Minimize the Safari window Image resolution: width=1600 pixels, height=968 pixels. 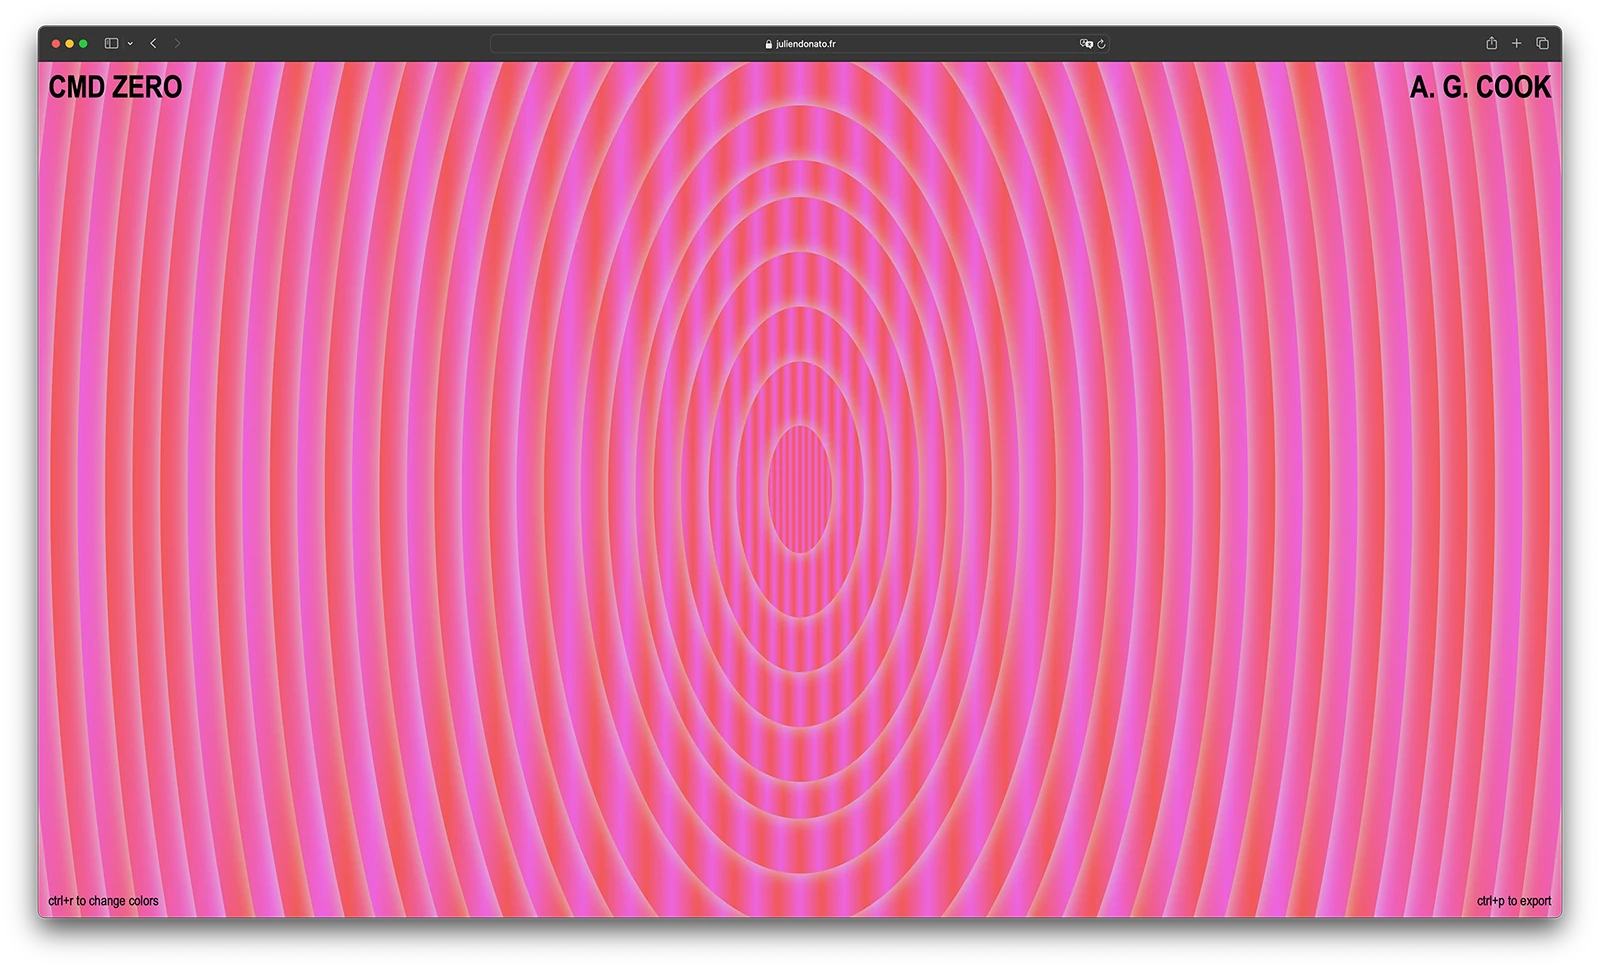click(69, 43)
